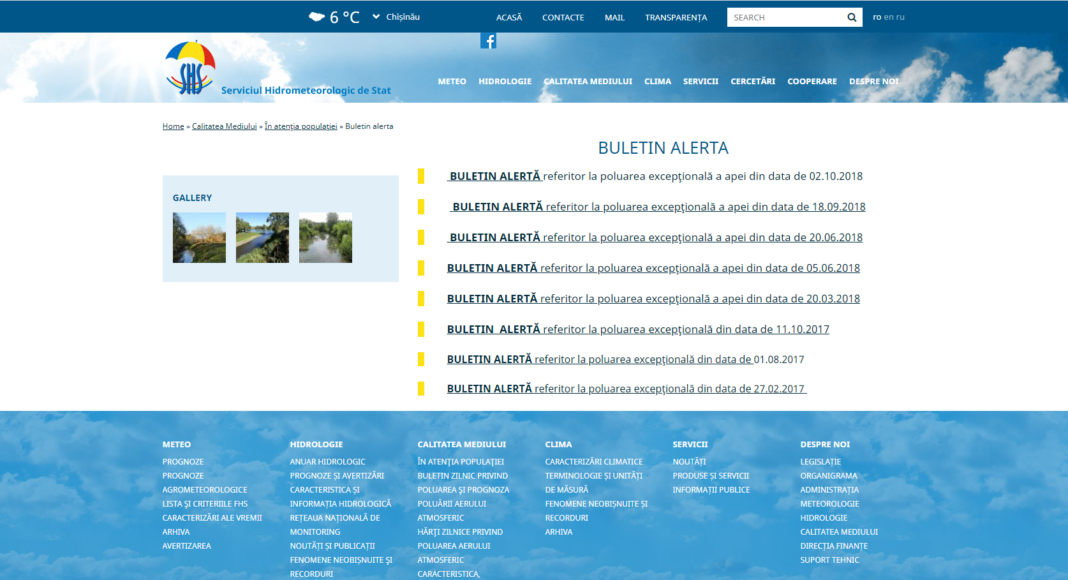
Task: Open the DESPRE NOI main menu
Action: click(874, 81)
